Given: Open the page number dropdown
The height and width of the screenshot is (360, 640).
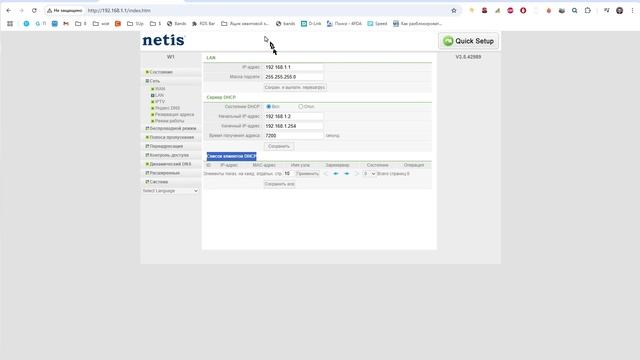Looking at the screenshot, I should (x=369, y=174).
